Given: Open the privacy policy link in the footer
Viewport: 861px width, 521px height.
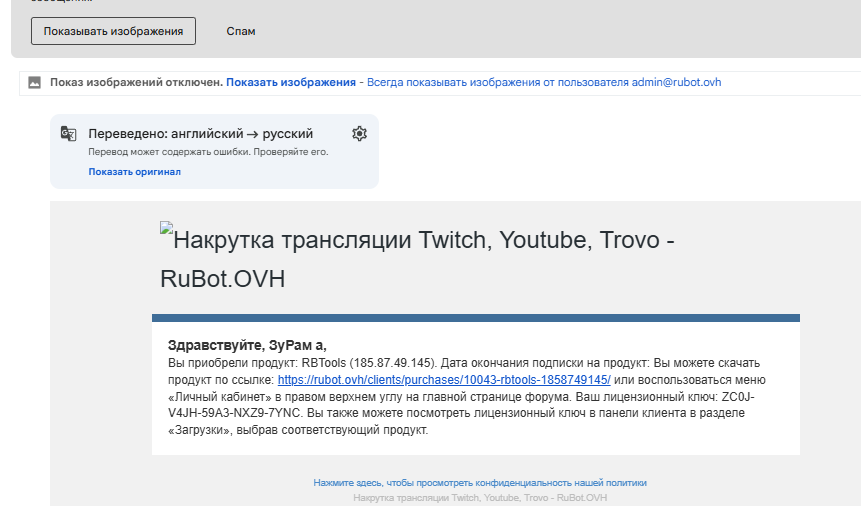Looking at the screenshot, I should click(x=479, y=482).
